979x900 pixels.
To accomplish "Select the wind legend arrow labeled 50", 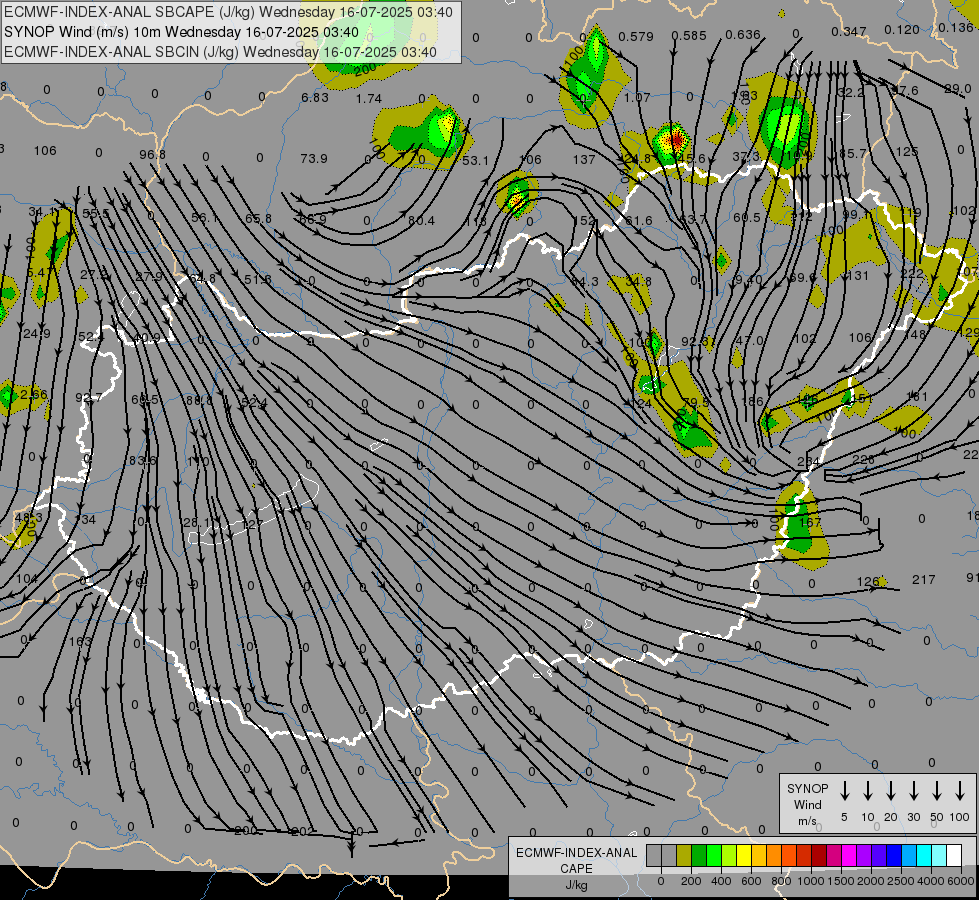I will tap(937, 791).
